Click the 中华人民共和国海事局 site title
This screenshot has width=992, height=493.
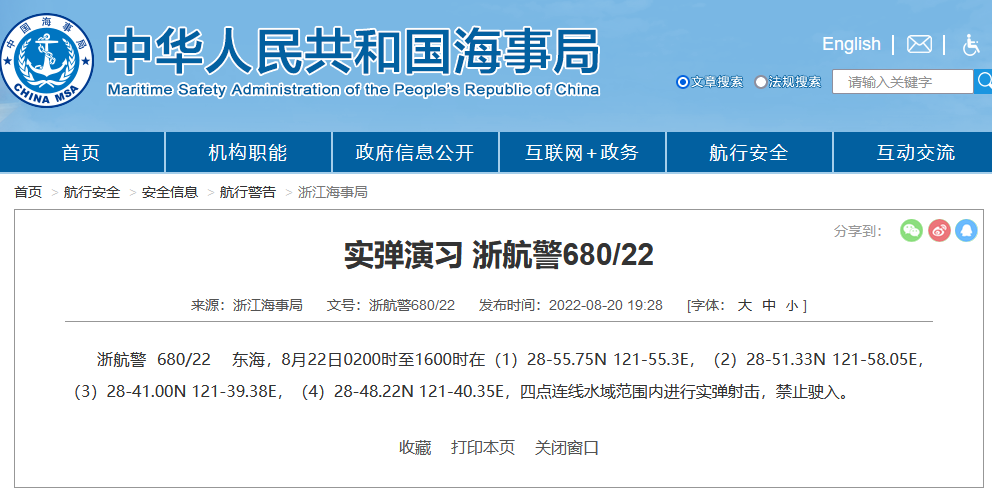352,51
